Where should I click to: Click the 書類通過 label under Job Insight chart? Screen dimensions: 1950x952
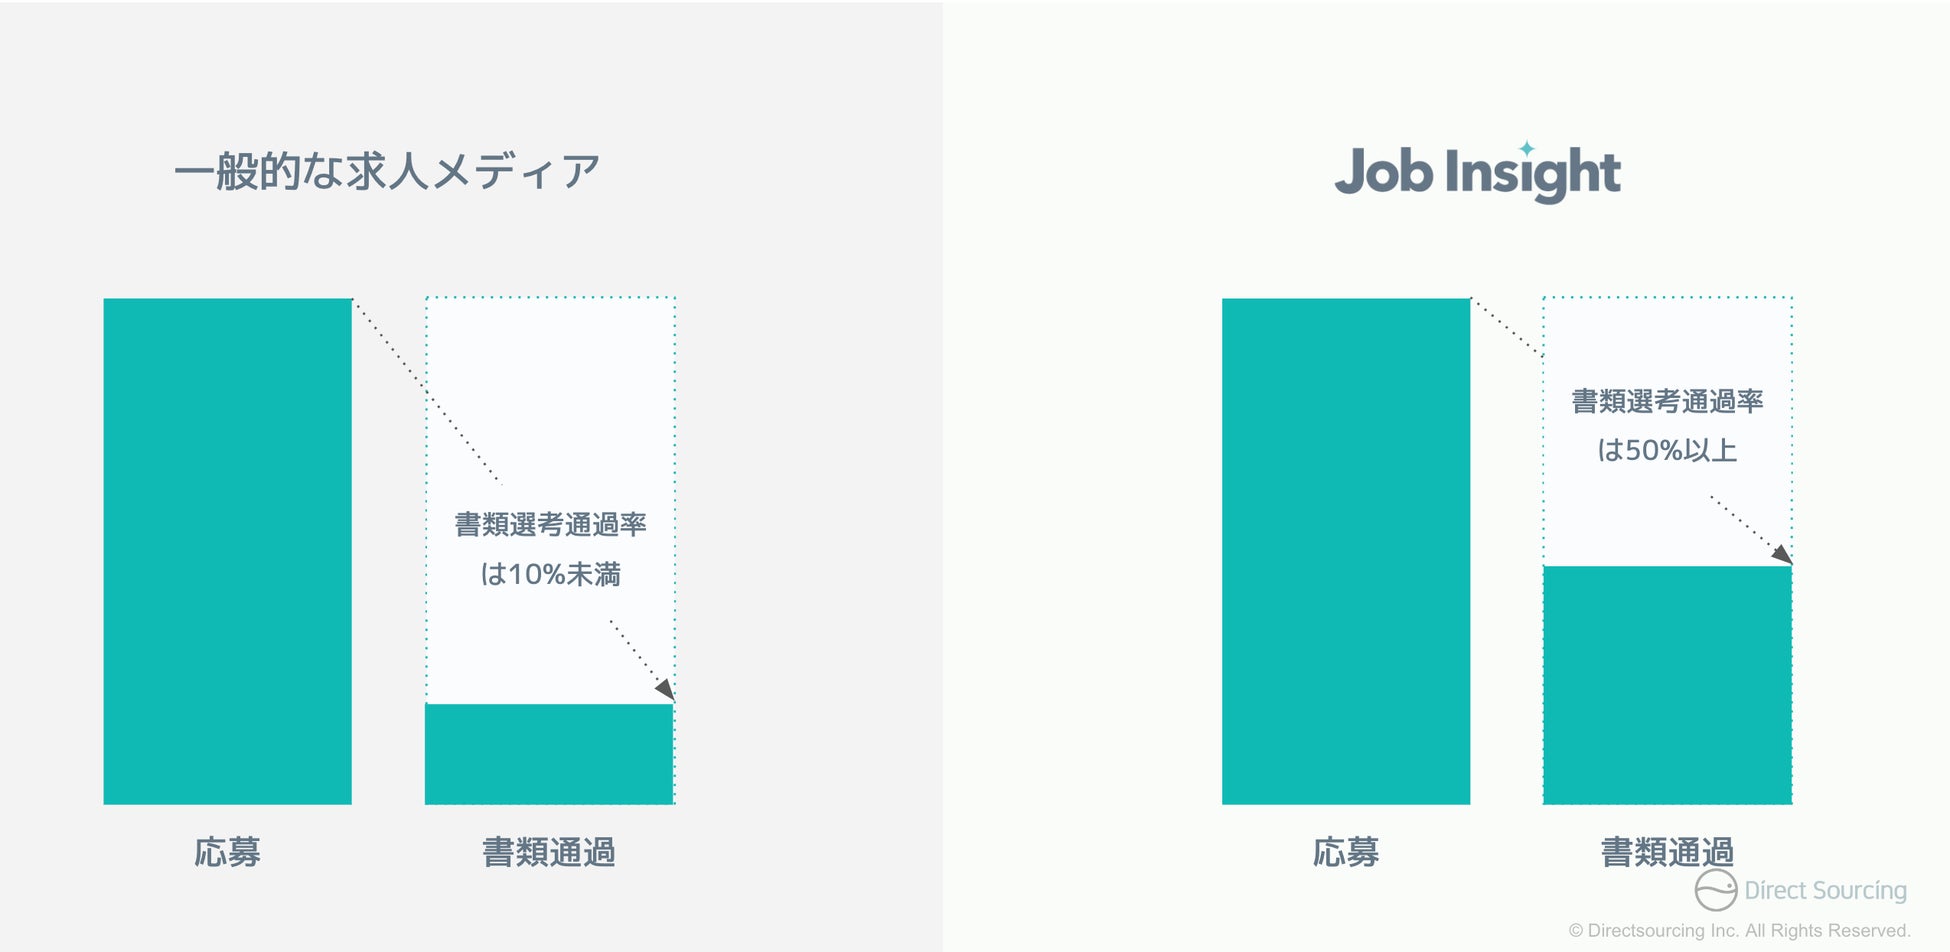pyautogui.click(x=1667, y=852)
